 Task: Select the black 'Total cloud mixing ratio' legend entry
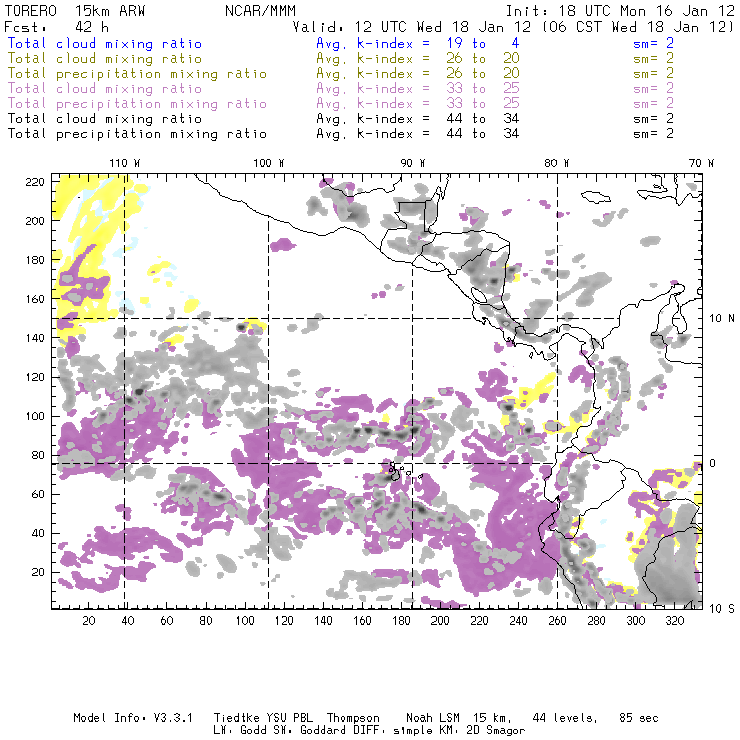tap(105, 118)
